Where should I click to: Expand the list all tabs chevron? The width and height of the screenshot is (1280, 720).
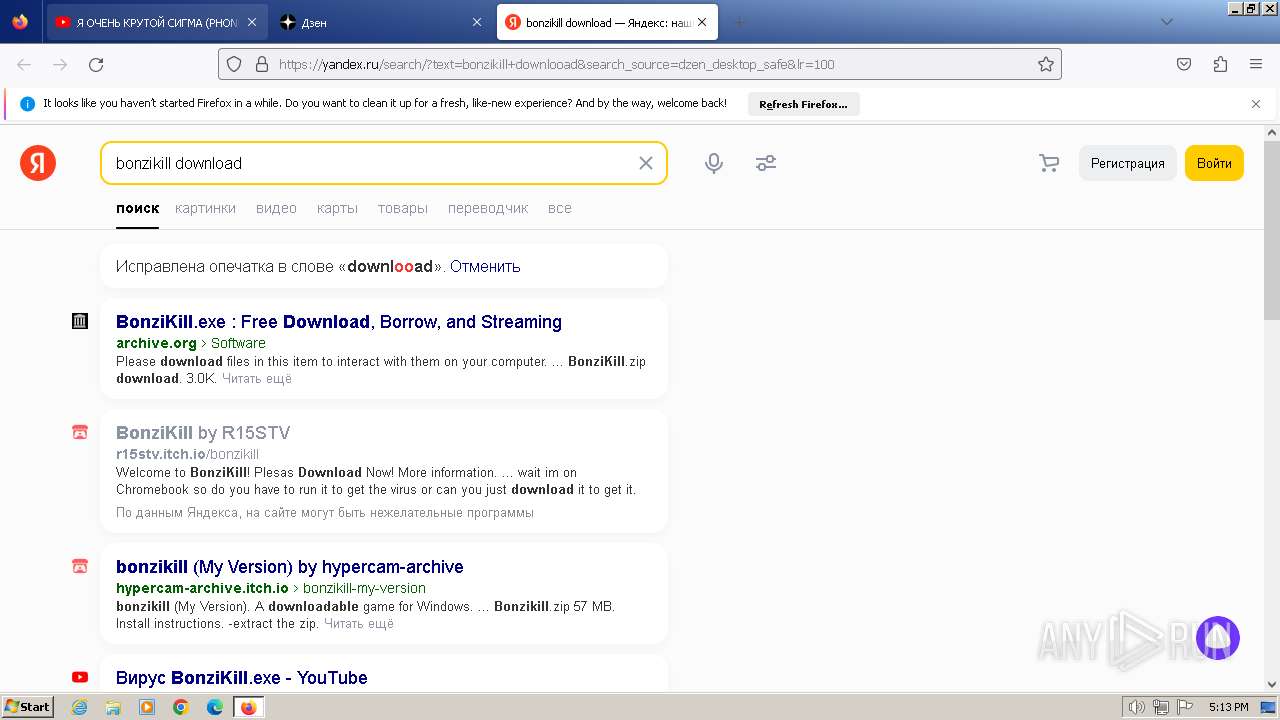coord(1166,22)
